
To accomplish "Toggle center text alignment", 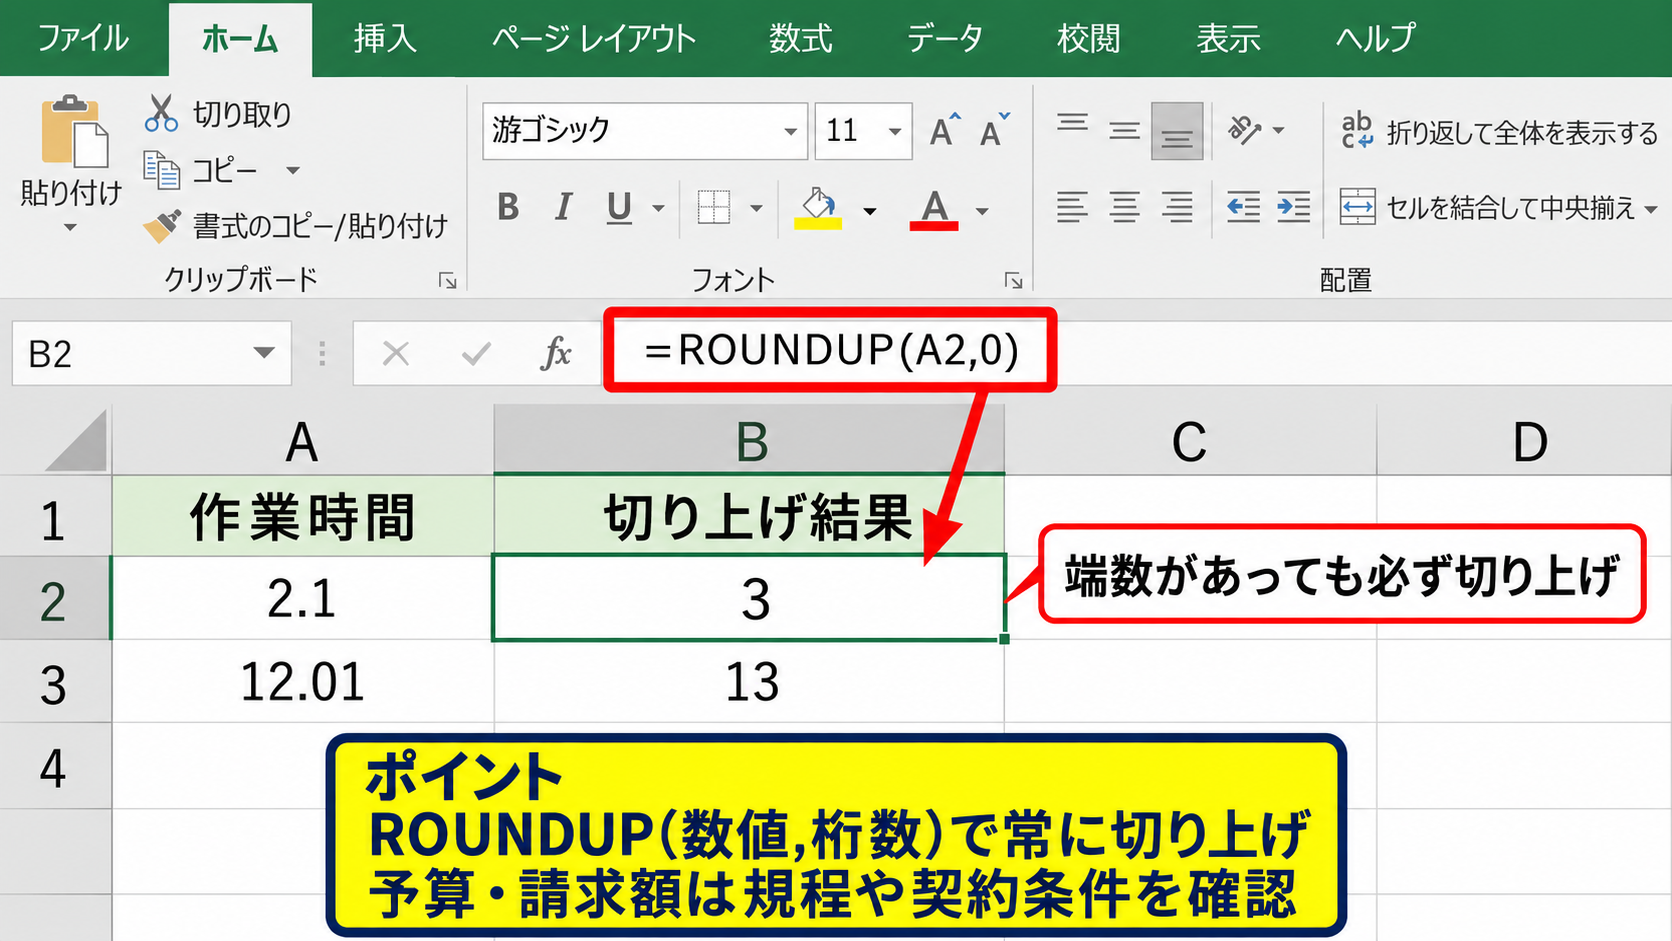I will pyautogui.click(x=1124, y=208).
